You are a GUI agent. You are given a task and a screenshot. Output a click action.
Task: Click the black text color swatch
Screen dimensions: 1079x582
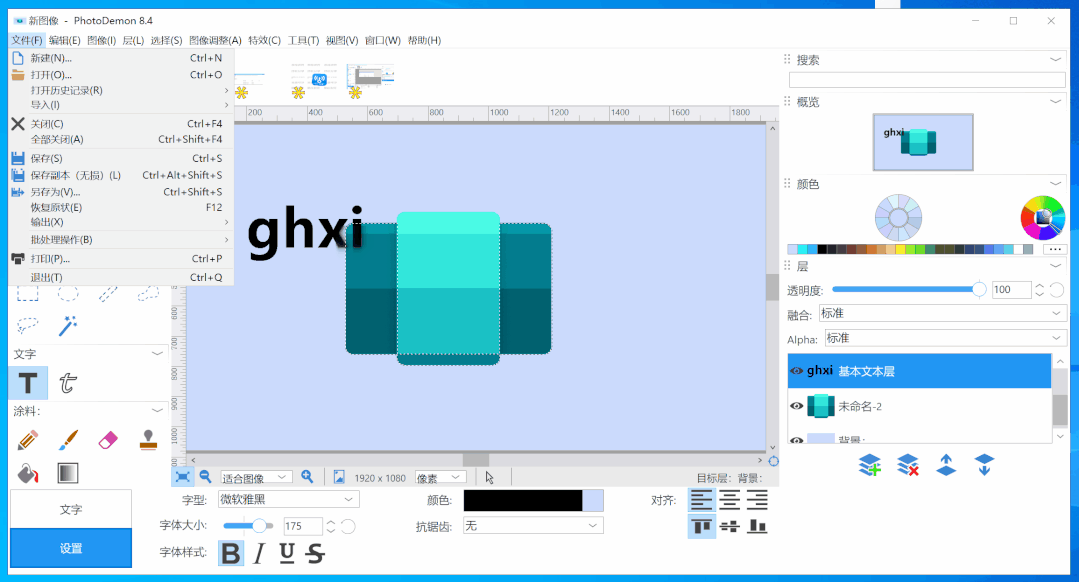point(522,500)
